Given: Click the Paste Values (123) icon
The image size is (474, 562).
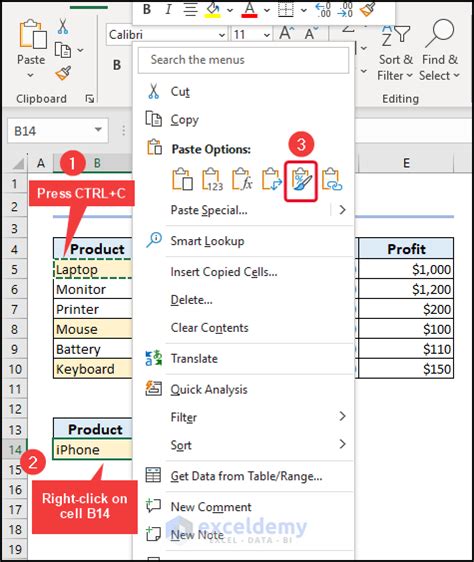Looking at the screenshot, I should pos(212,179).
